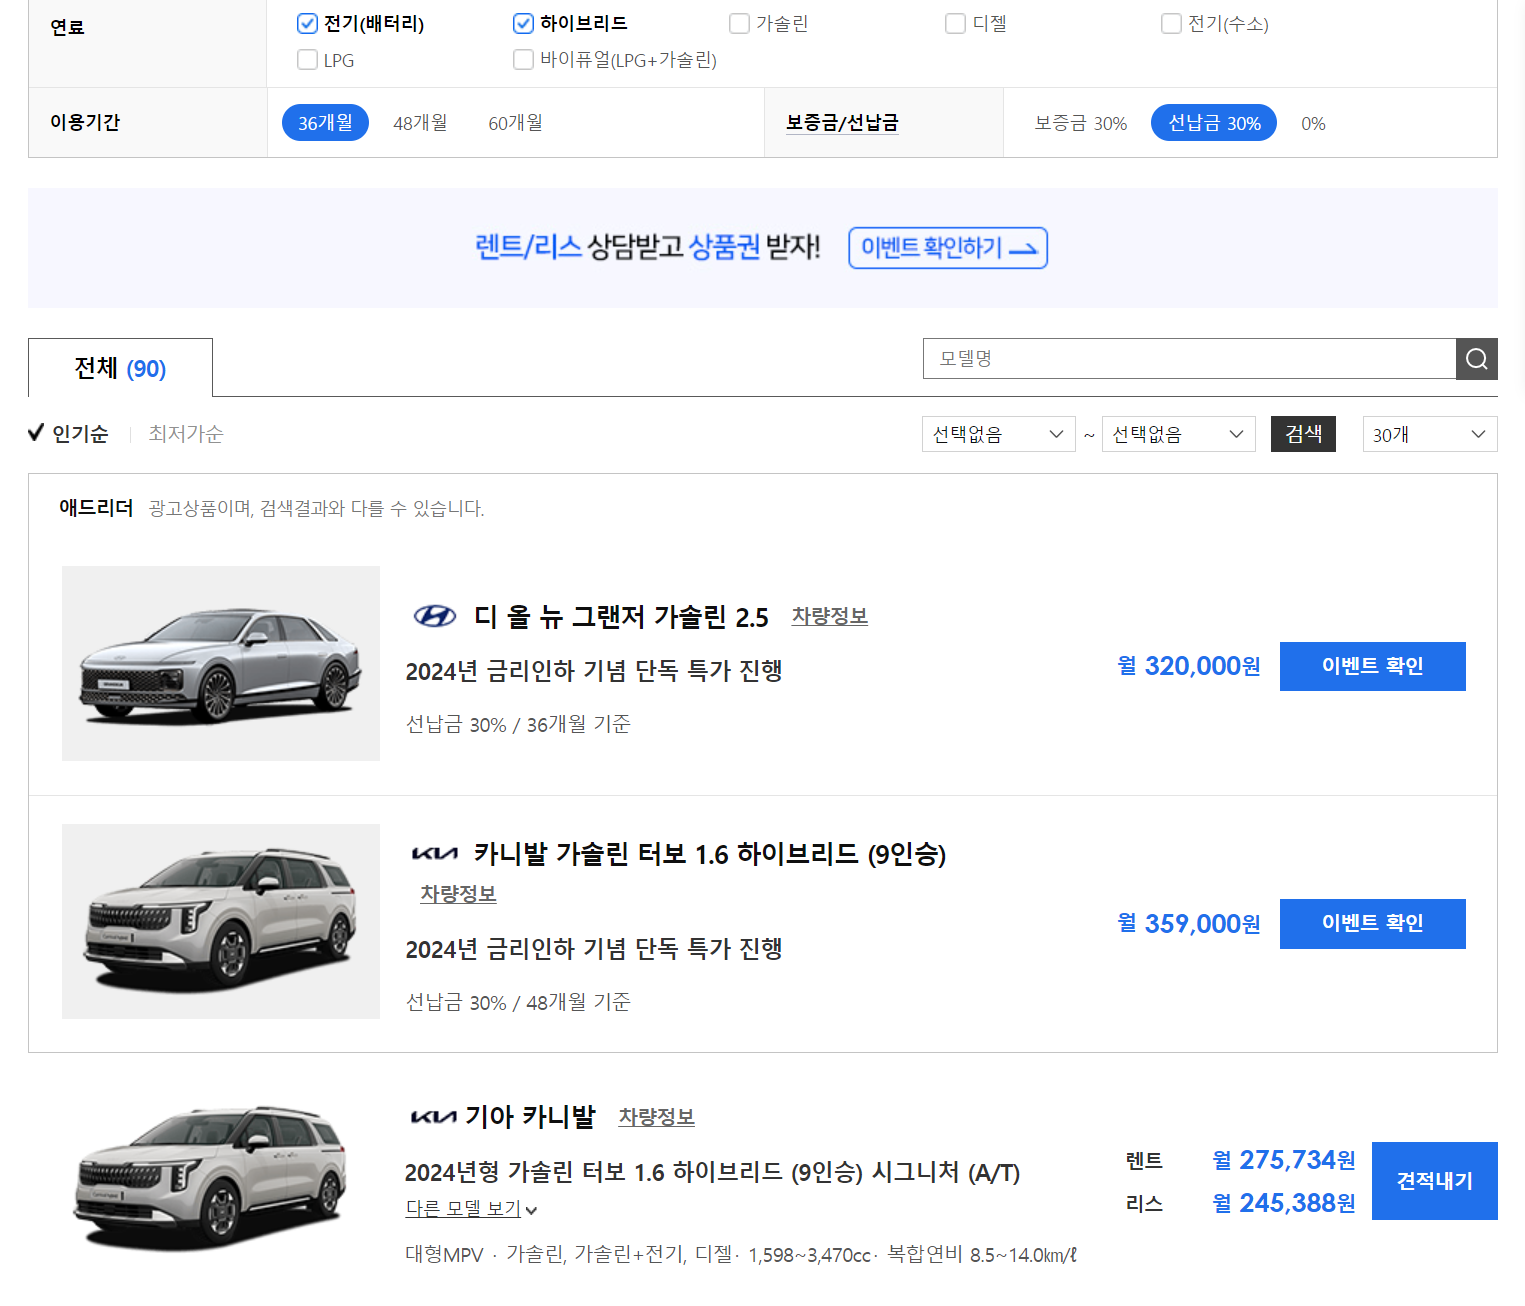Check the 디젤 fuel checkbox
Screen dimensions: 1525x1306
pos(955,23)
